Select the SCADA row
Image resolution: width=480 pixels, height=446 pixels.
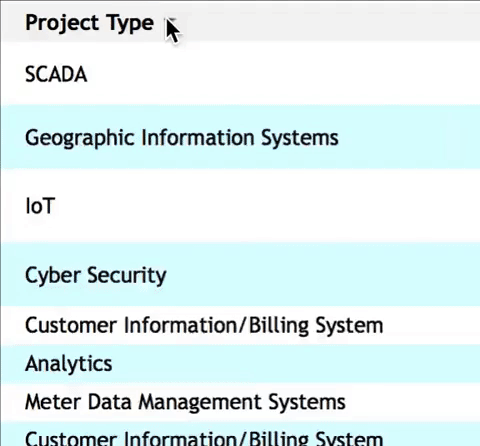pos(240,73)
